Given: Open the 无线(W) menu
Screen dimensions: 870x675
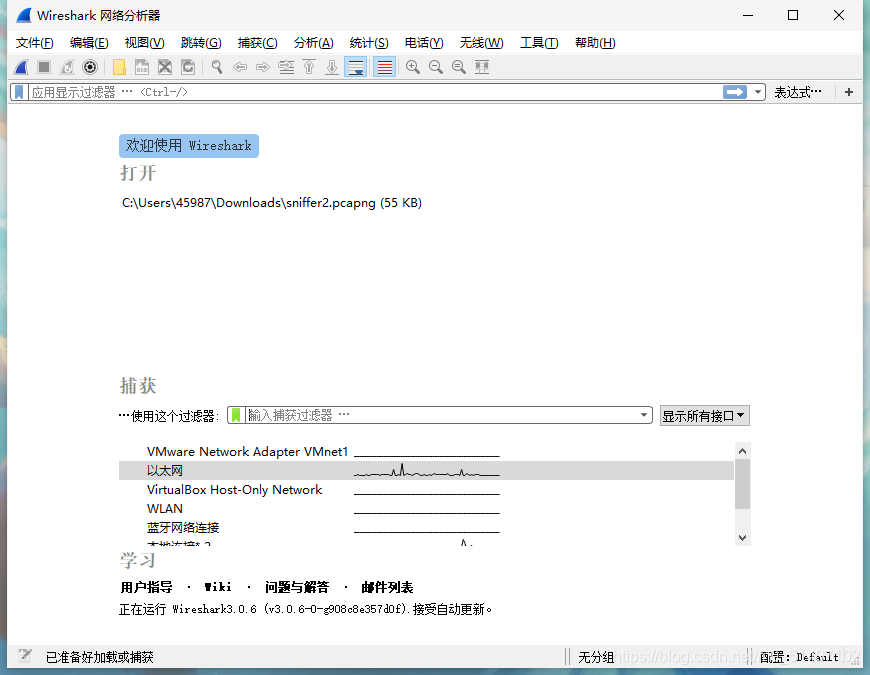Looking at the screenshot, I should (x=481, y=43).
